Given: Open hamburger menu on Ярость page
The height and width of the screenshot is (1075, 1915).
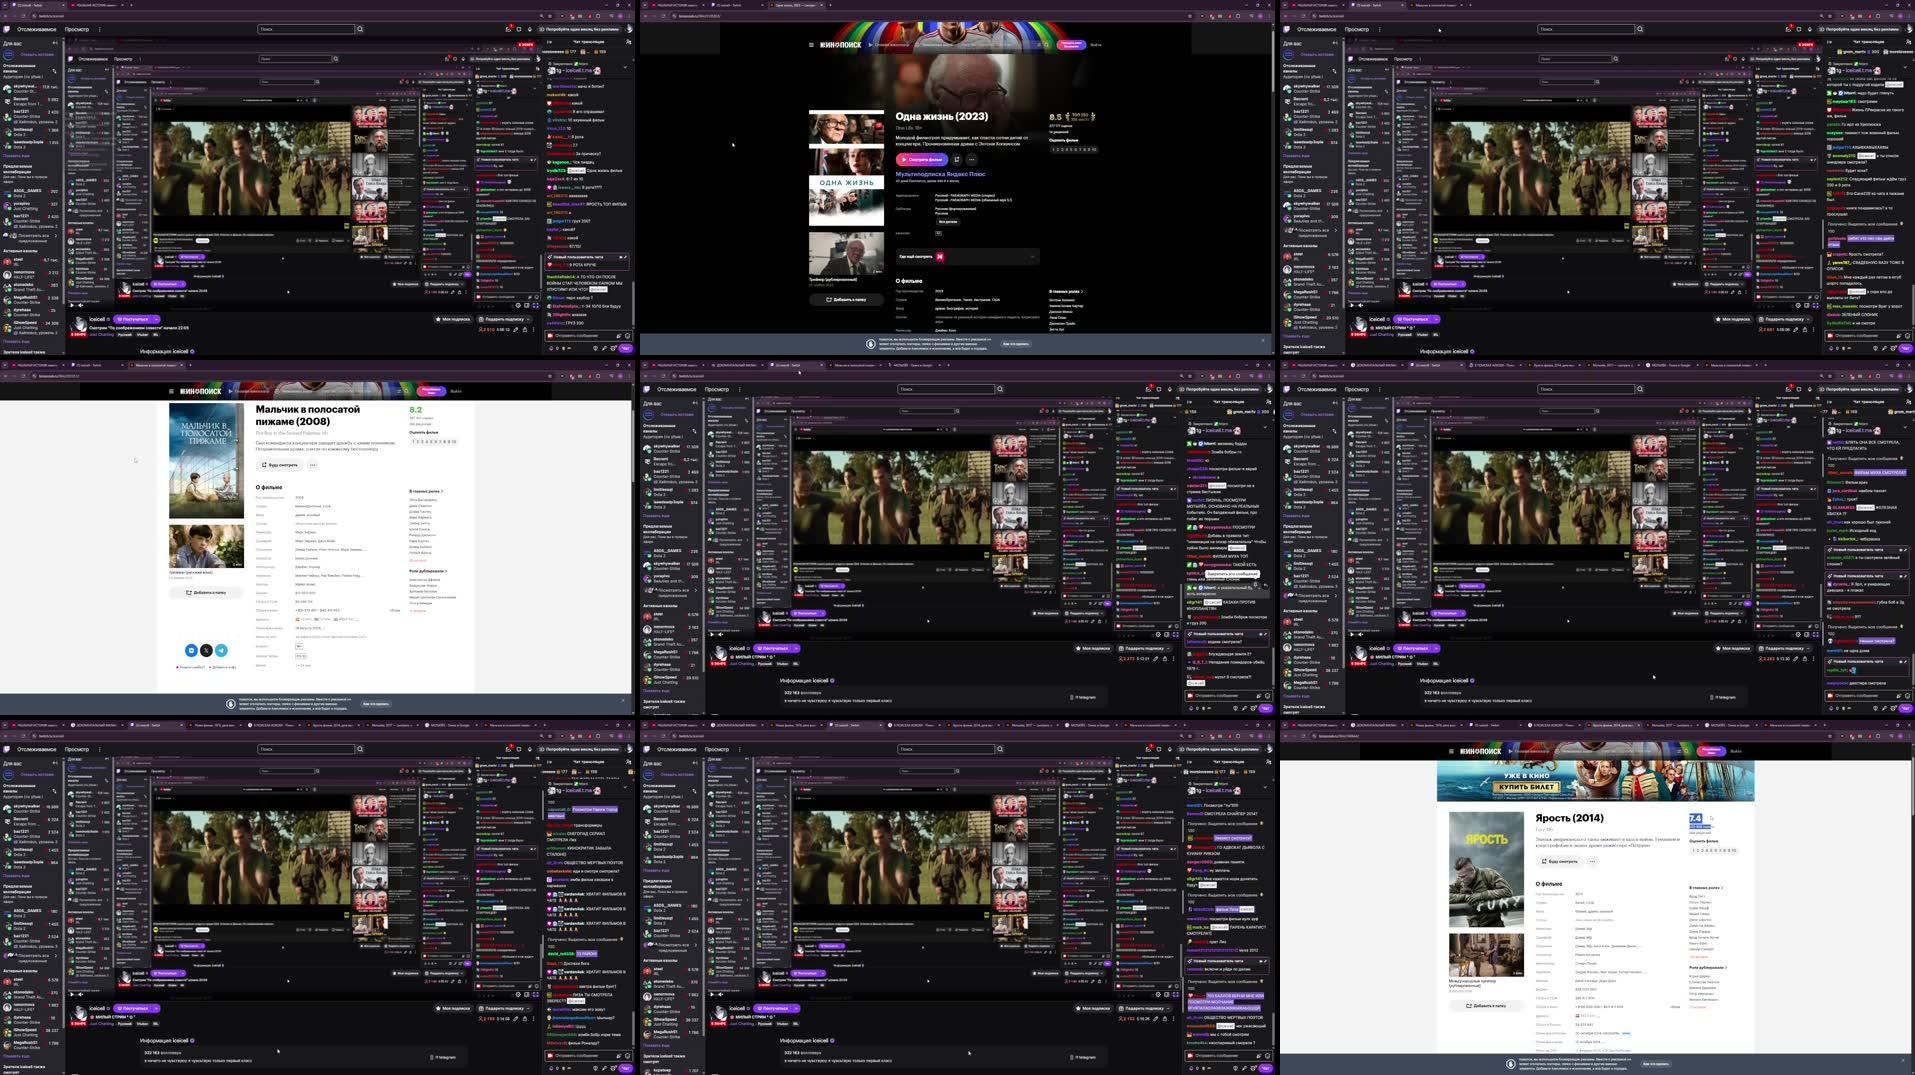Looking at the screenshot, I should pos(1451,751).
